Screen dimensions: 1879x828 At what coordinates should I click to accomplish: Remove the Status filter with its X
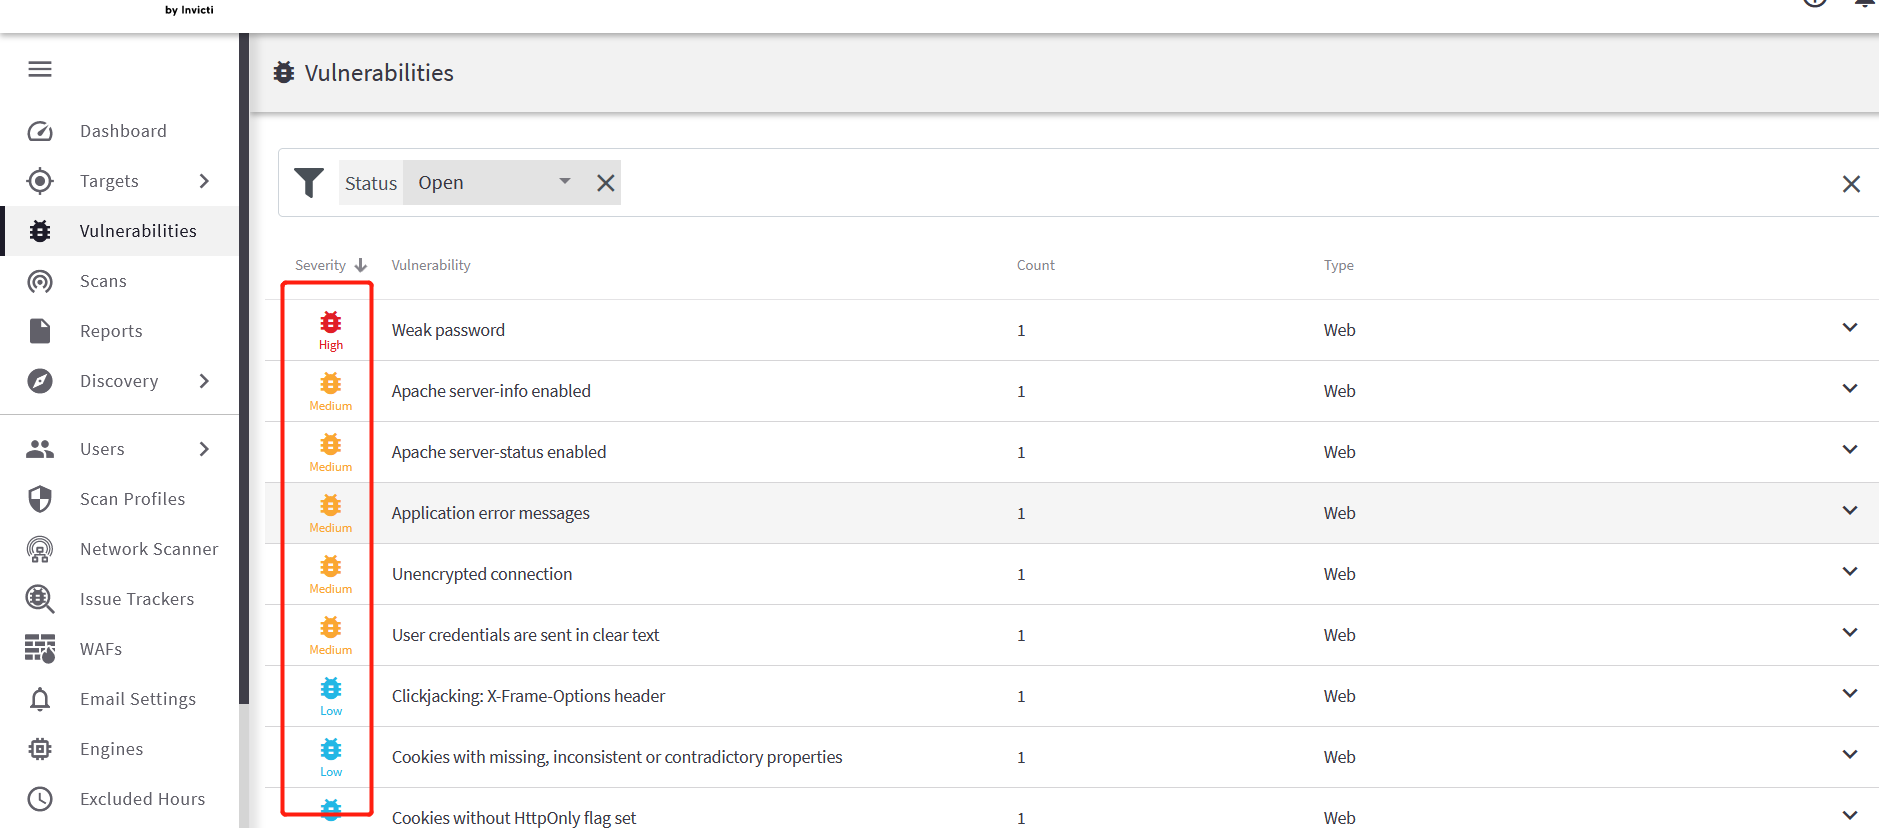coord(606,183)
